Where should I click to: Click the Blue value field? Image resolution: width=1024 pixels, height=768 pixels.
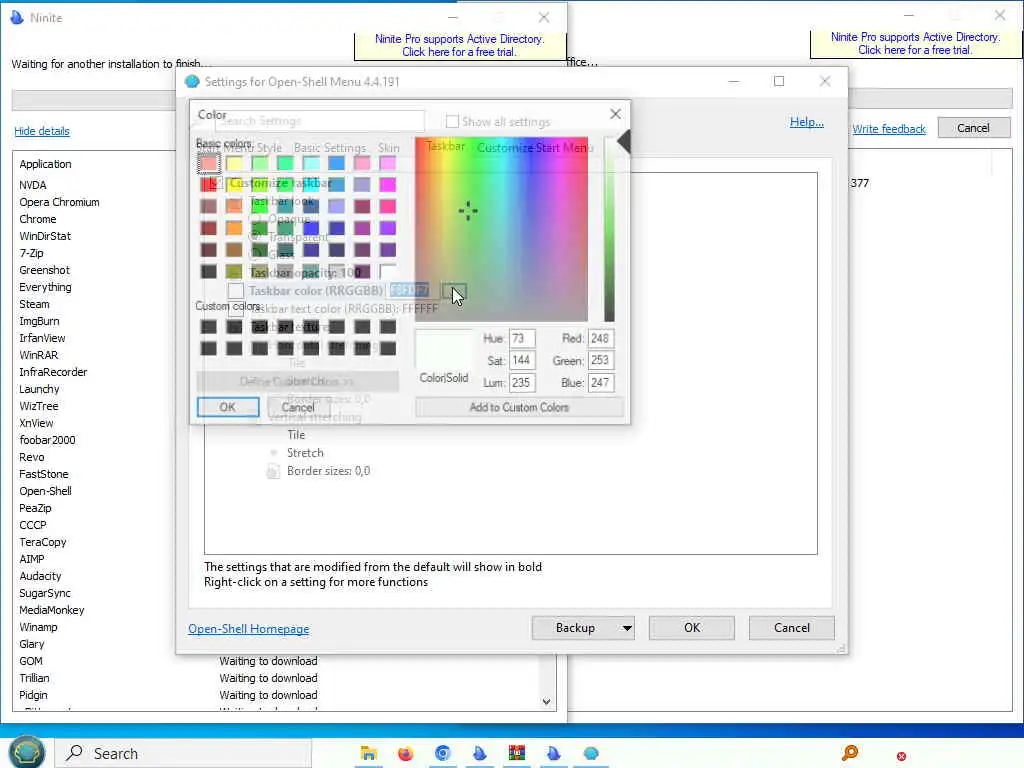(x=600, y=383)
